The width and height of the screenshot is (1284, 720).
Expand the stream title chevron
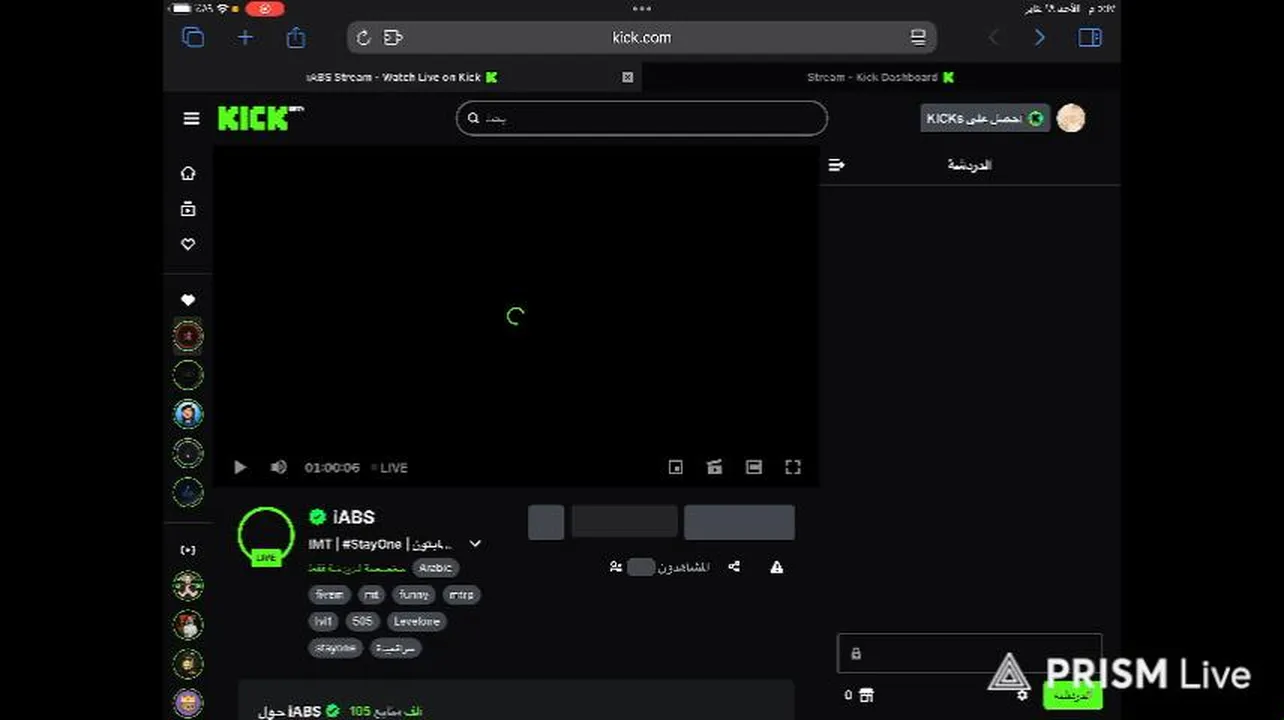click(x=475, y=544)
